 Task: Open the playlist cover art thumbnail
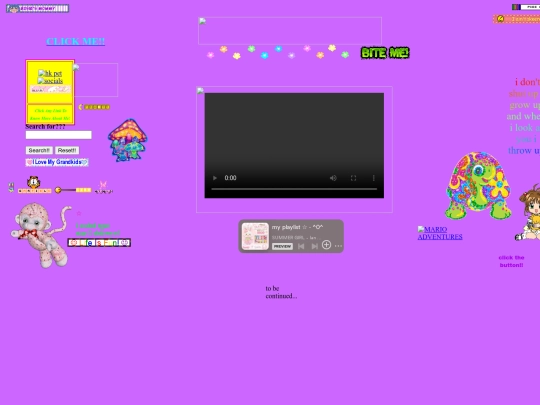coord(255,236)
